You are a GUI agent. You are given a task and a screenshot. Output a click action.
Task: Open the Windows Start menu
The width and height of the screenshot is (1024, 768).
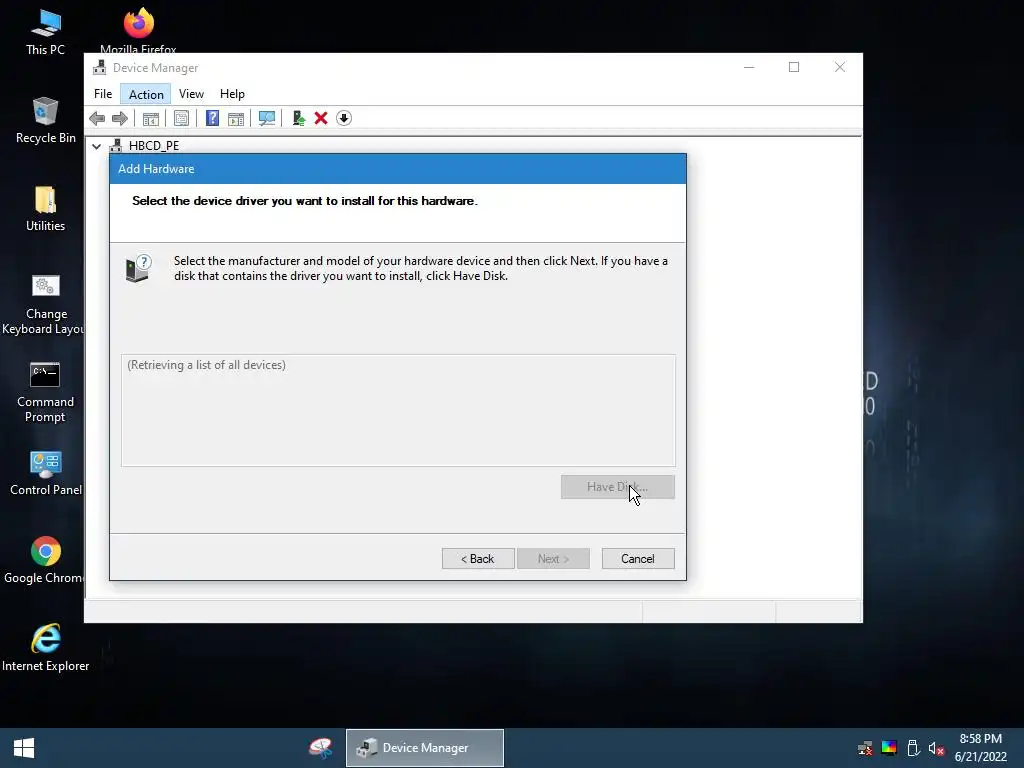[24, 748]
